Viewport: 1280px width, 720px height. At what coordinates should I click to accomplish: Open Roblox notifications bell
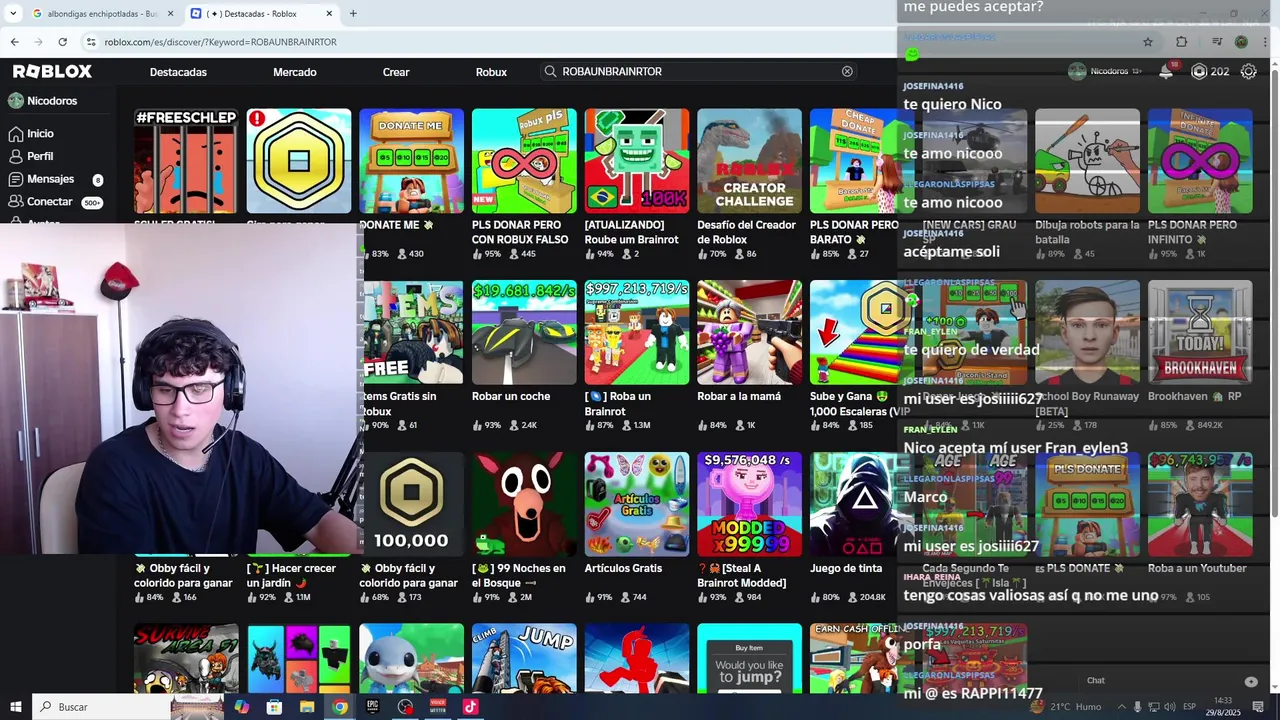[1166, 71]
